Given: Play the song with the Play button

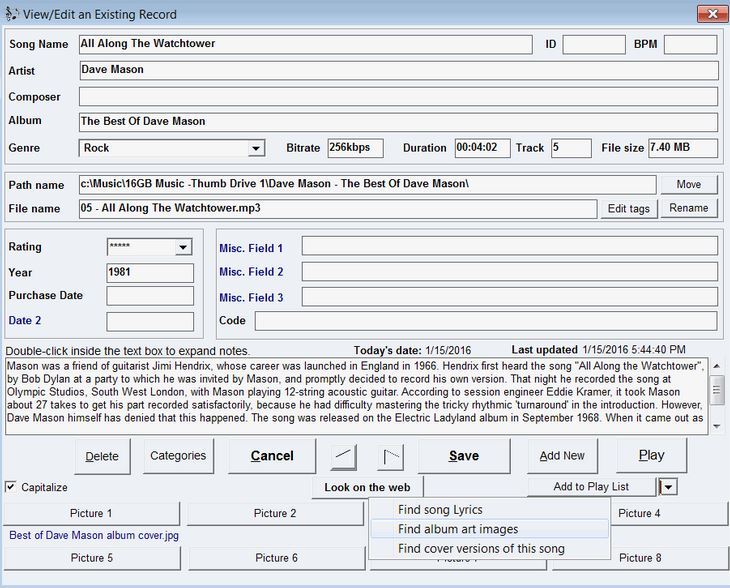Looking at the screenshot, I should [x=651, y=455].
